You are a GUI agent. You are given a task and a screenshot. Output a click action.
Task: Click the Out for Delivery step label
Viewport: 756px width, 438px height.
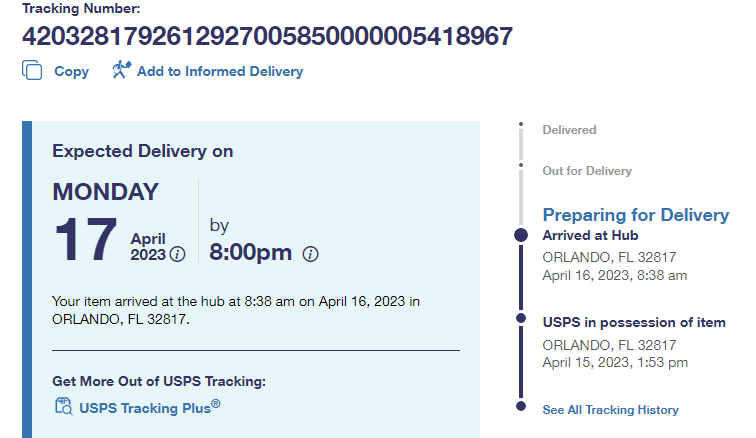pyautogui.click(x=587, y=171)
